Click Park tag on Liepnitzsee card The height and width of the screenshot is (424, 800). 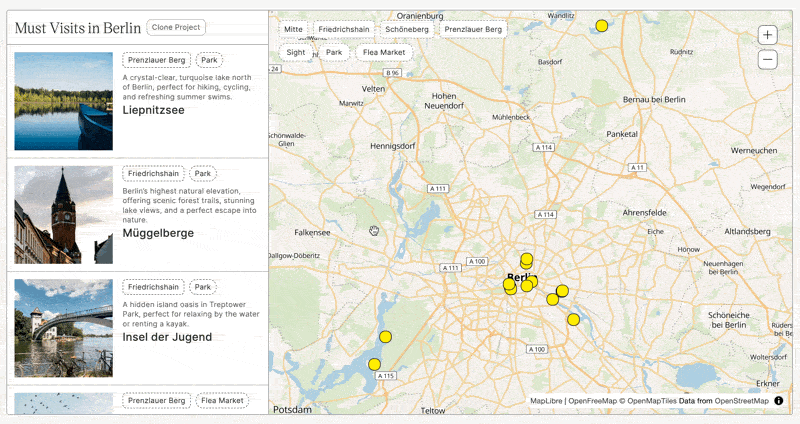[209, 60]
